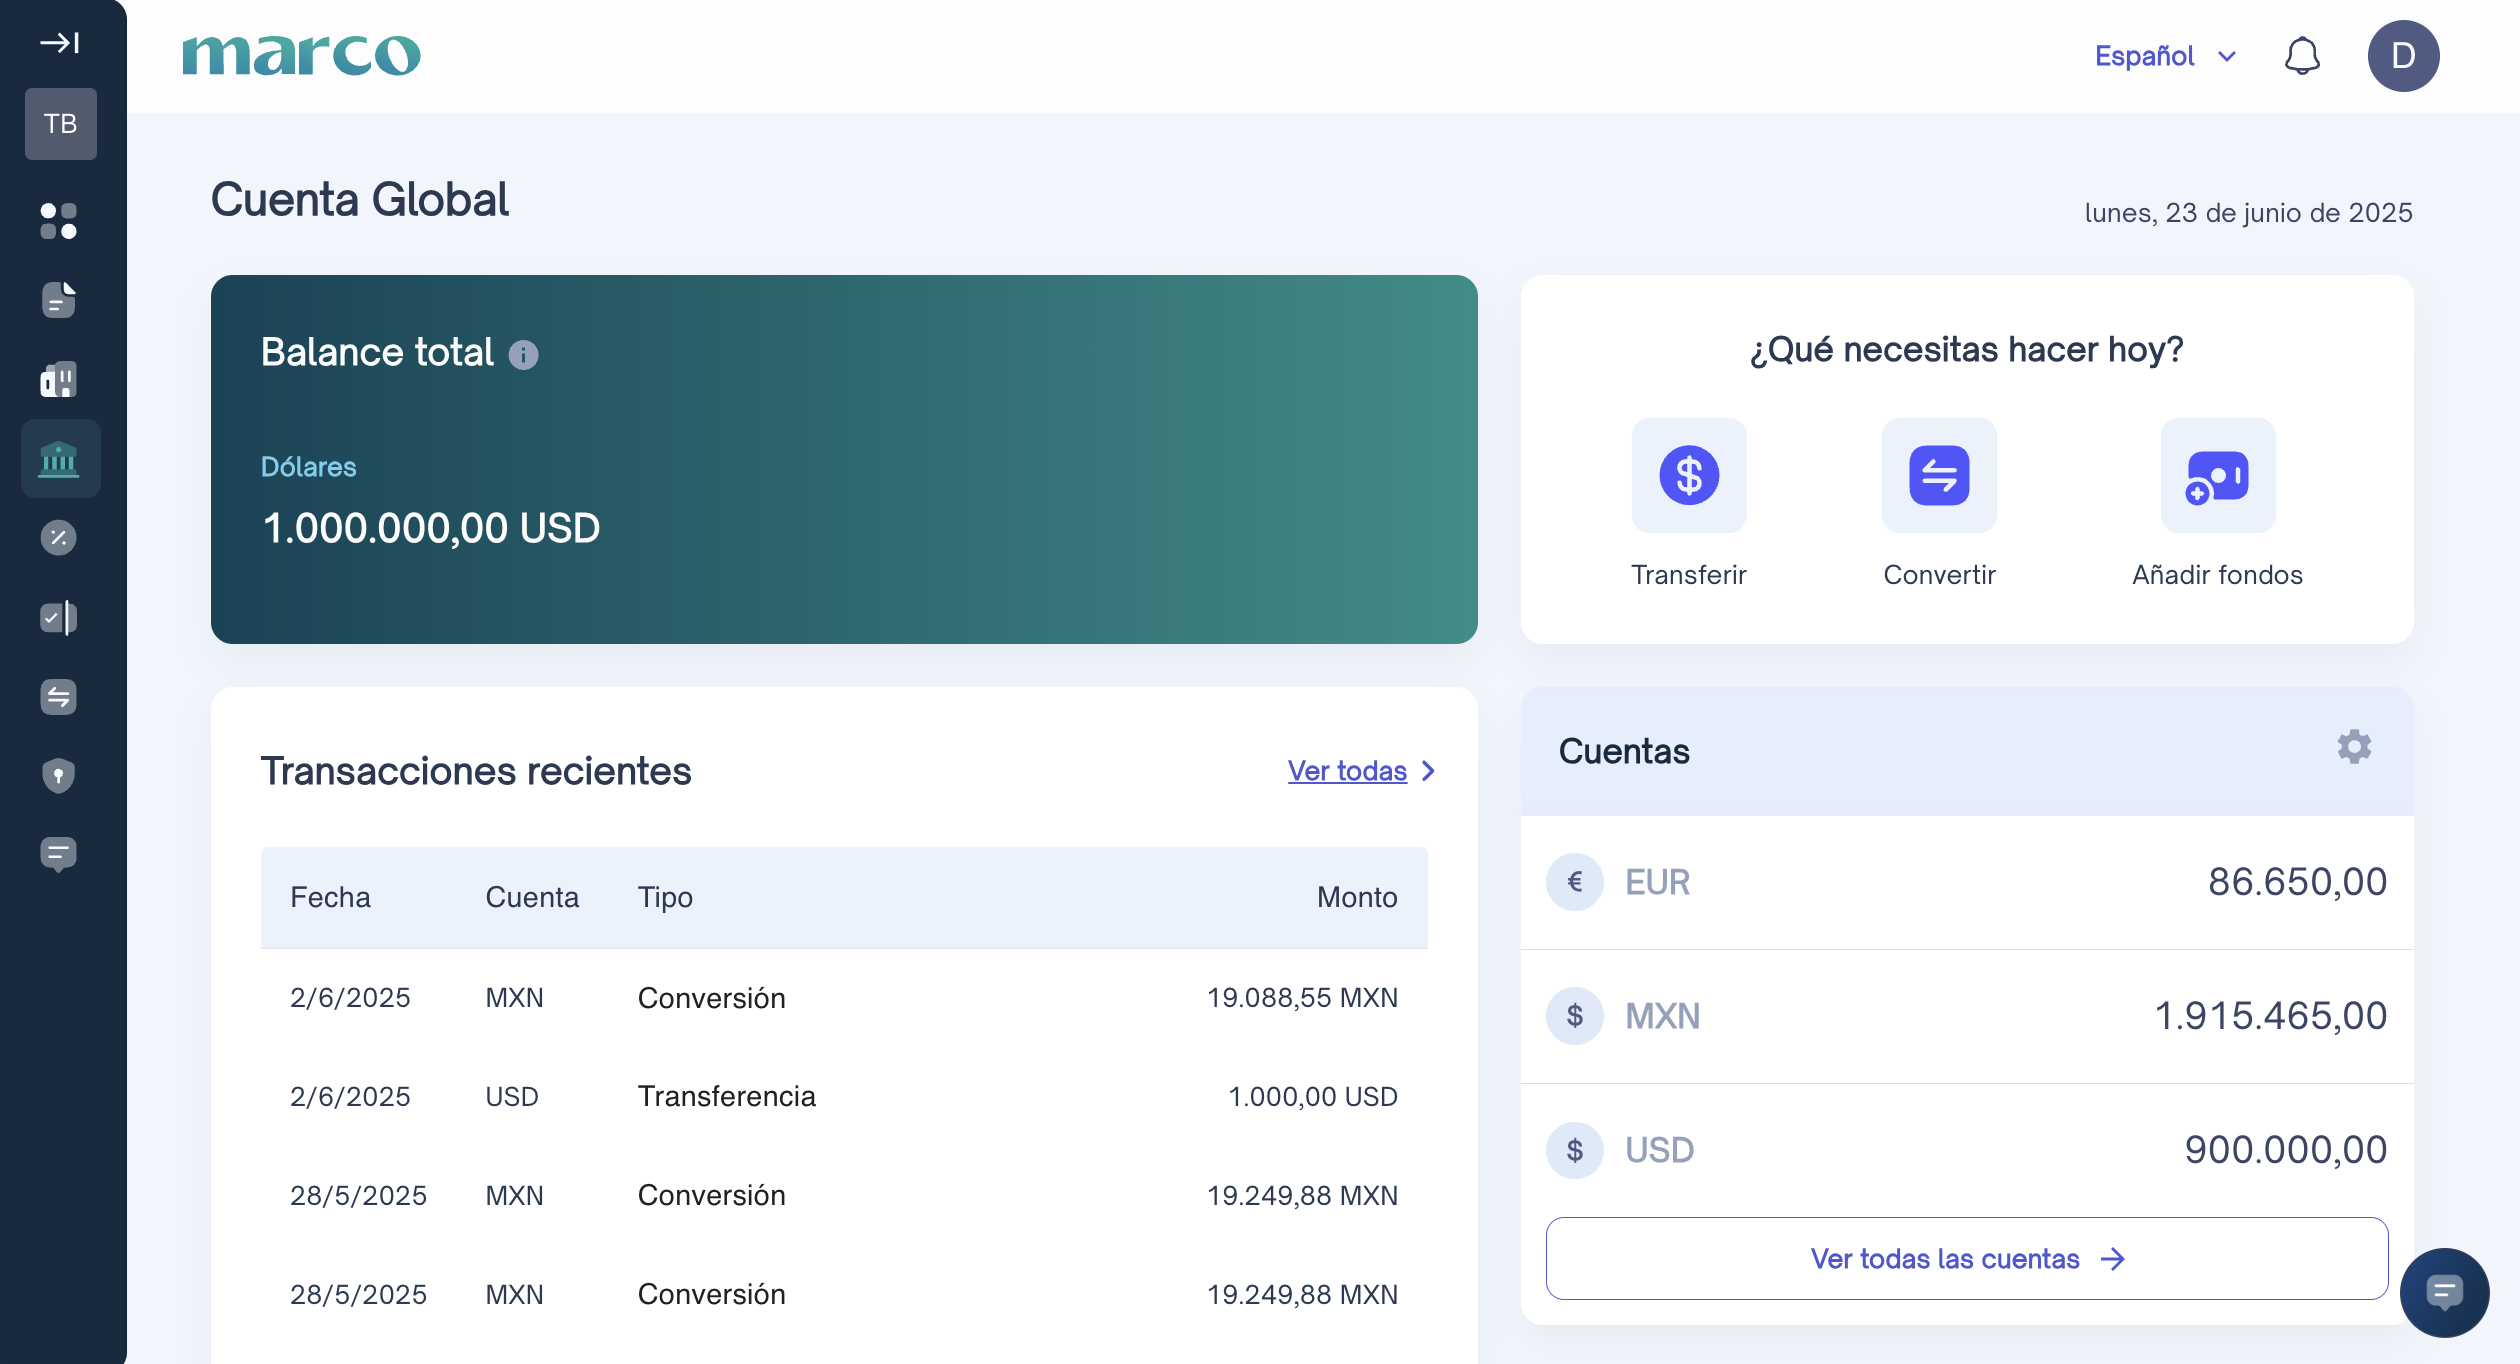Open the TB workspace tile
Image resolution: width=2520 pixels, height=1364 pixels.
click(60, 124)
